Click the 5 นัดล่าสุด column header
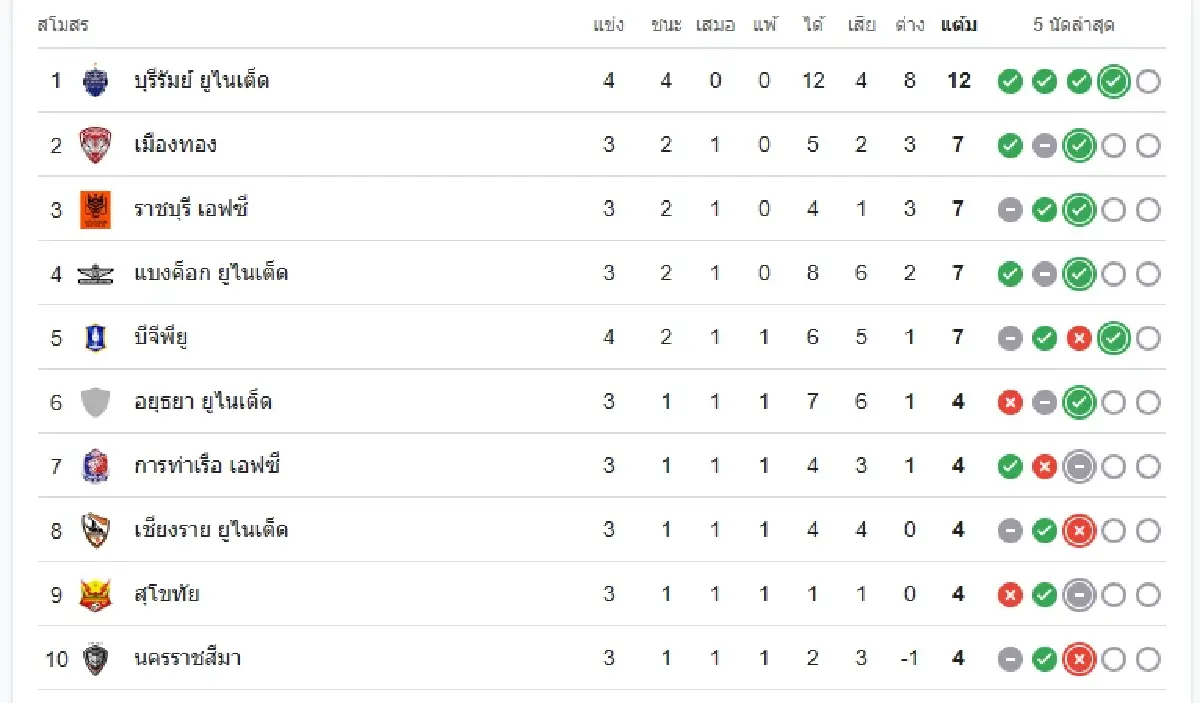Screen dimensions: 1200x703 click(1073, 25)
